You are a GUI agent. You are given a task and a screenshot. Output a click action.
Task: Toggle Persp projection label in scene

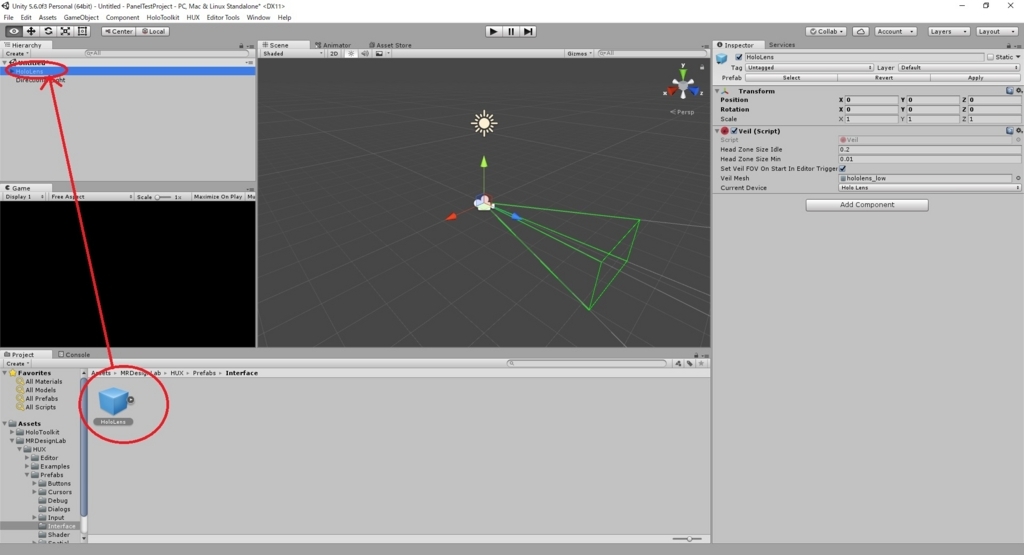pyautogui.click(x=682, y=112)
